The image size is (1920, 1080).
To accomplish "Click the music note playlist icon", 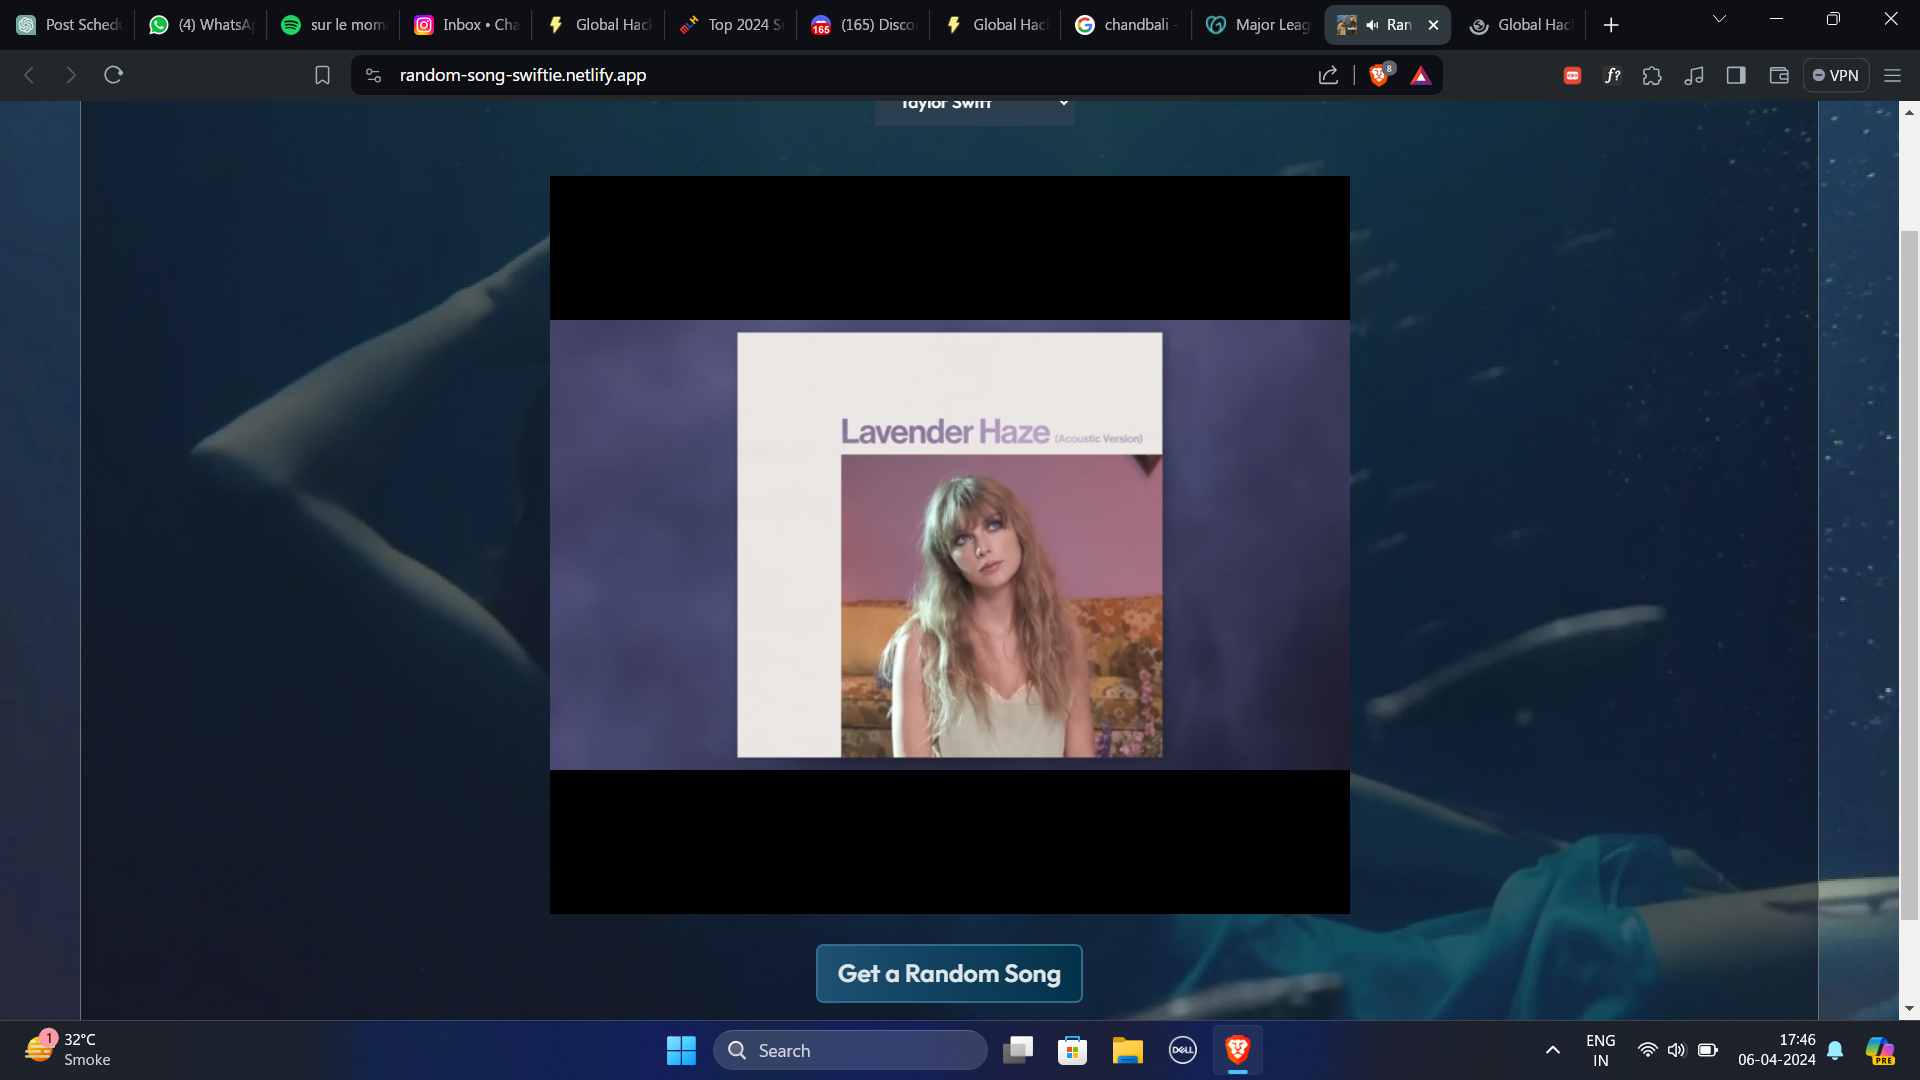I will point(1694,75).
